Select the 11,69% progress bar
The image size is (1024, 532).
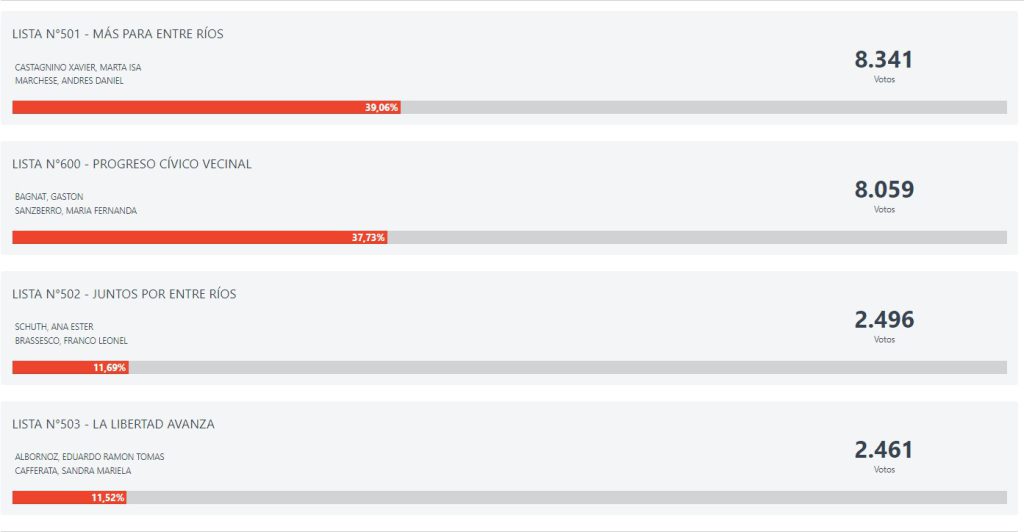coord(71,368)
